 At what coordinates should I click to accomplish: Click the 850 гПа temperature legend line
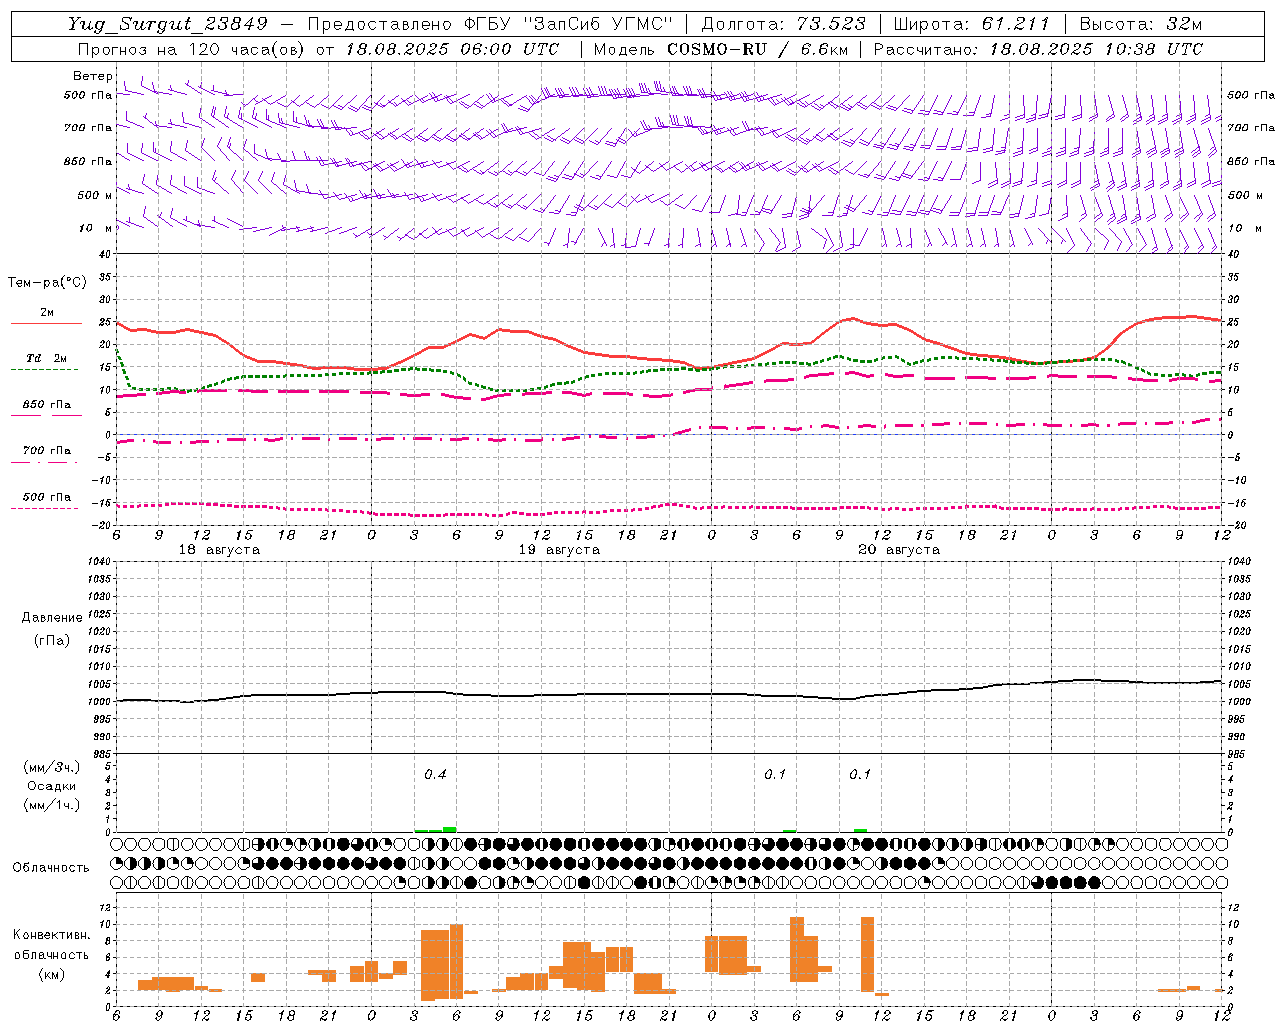46,416
